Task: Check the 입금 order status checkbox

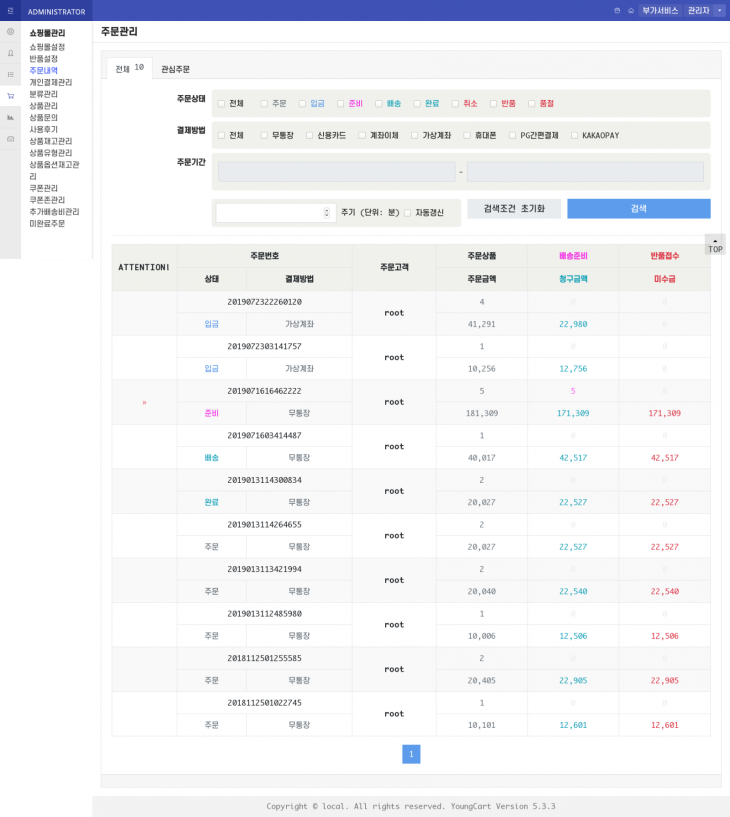Action: click(x=302, y=103)
